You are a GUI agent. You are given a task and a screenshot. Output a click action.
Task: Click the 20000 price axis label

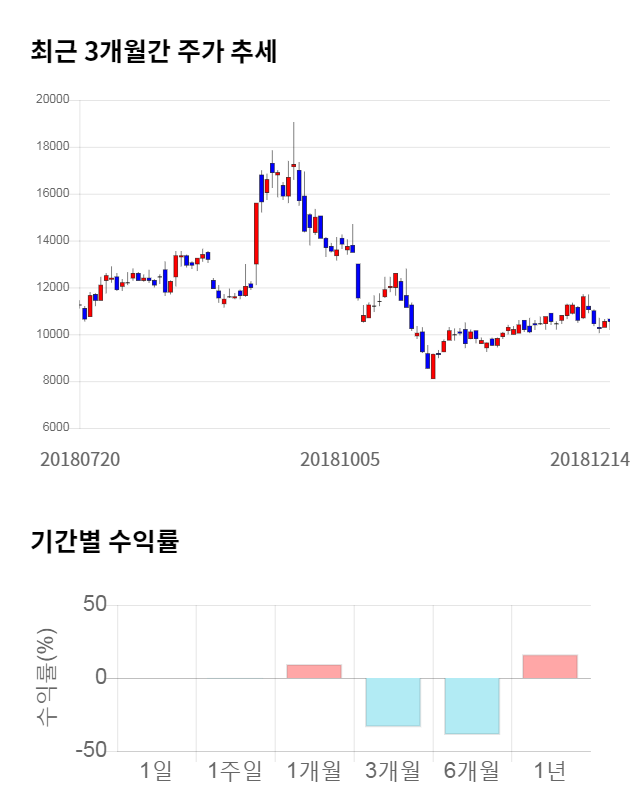click(x=52, y=100)
